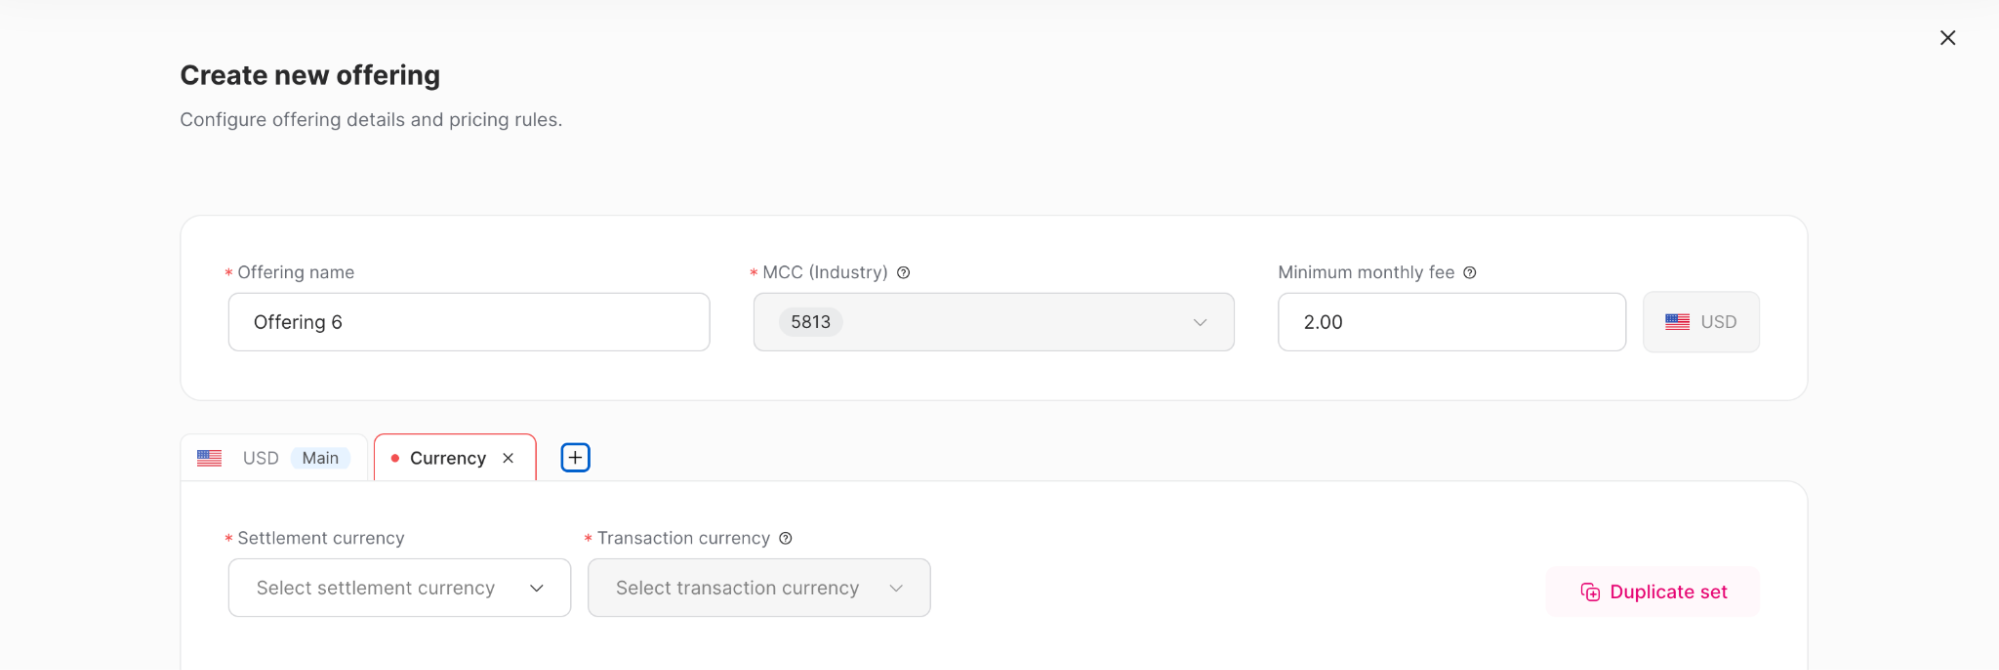Click the Transaction currency help icon
This screenshot has width=1999, height=670.
786,538
